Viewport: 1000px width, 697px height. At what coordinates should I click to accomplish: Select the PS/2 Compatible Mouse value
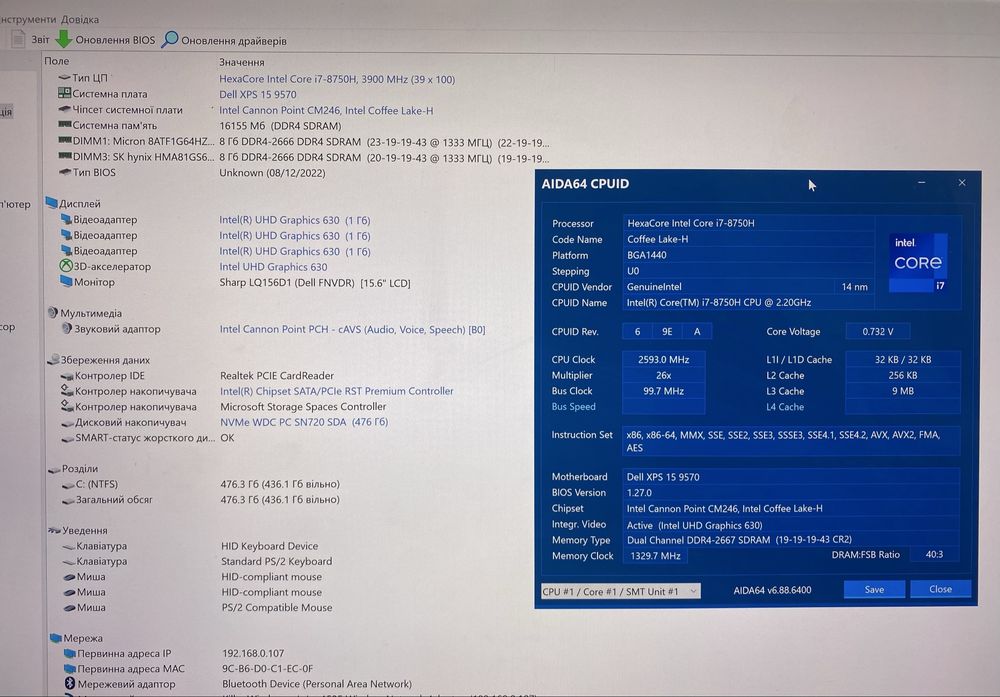coord(276,608)
